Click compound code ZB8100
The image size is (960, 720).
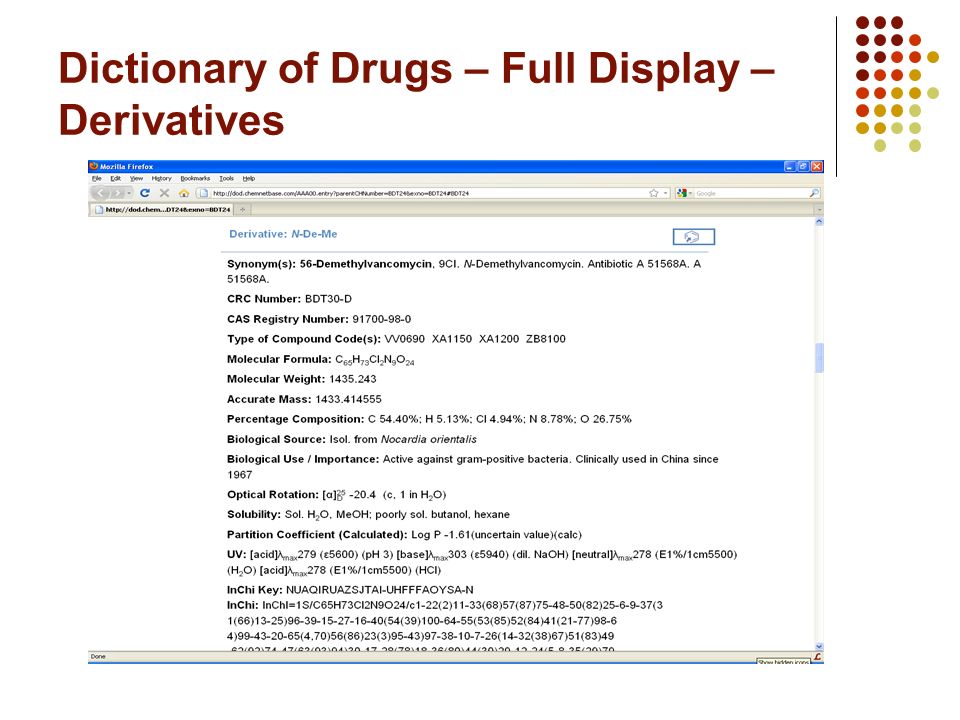pyautogui.click(x=546, y=339)
